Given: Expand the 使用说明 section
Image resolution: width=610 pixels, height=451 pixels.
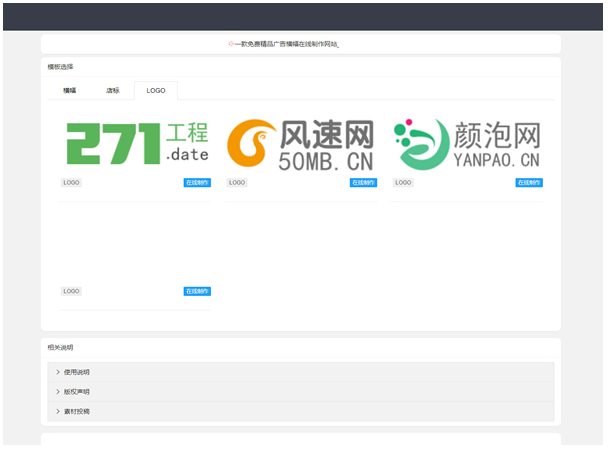Looking at the screenshot, I should coord(77,372).
